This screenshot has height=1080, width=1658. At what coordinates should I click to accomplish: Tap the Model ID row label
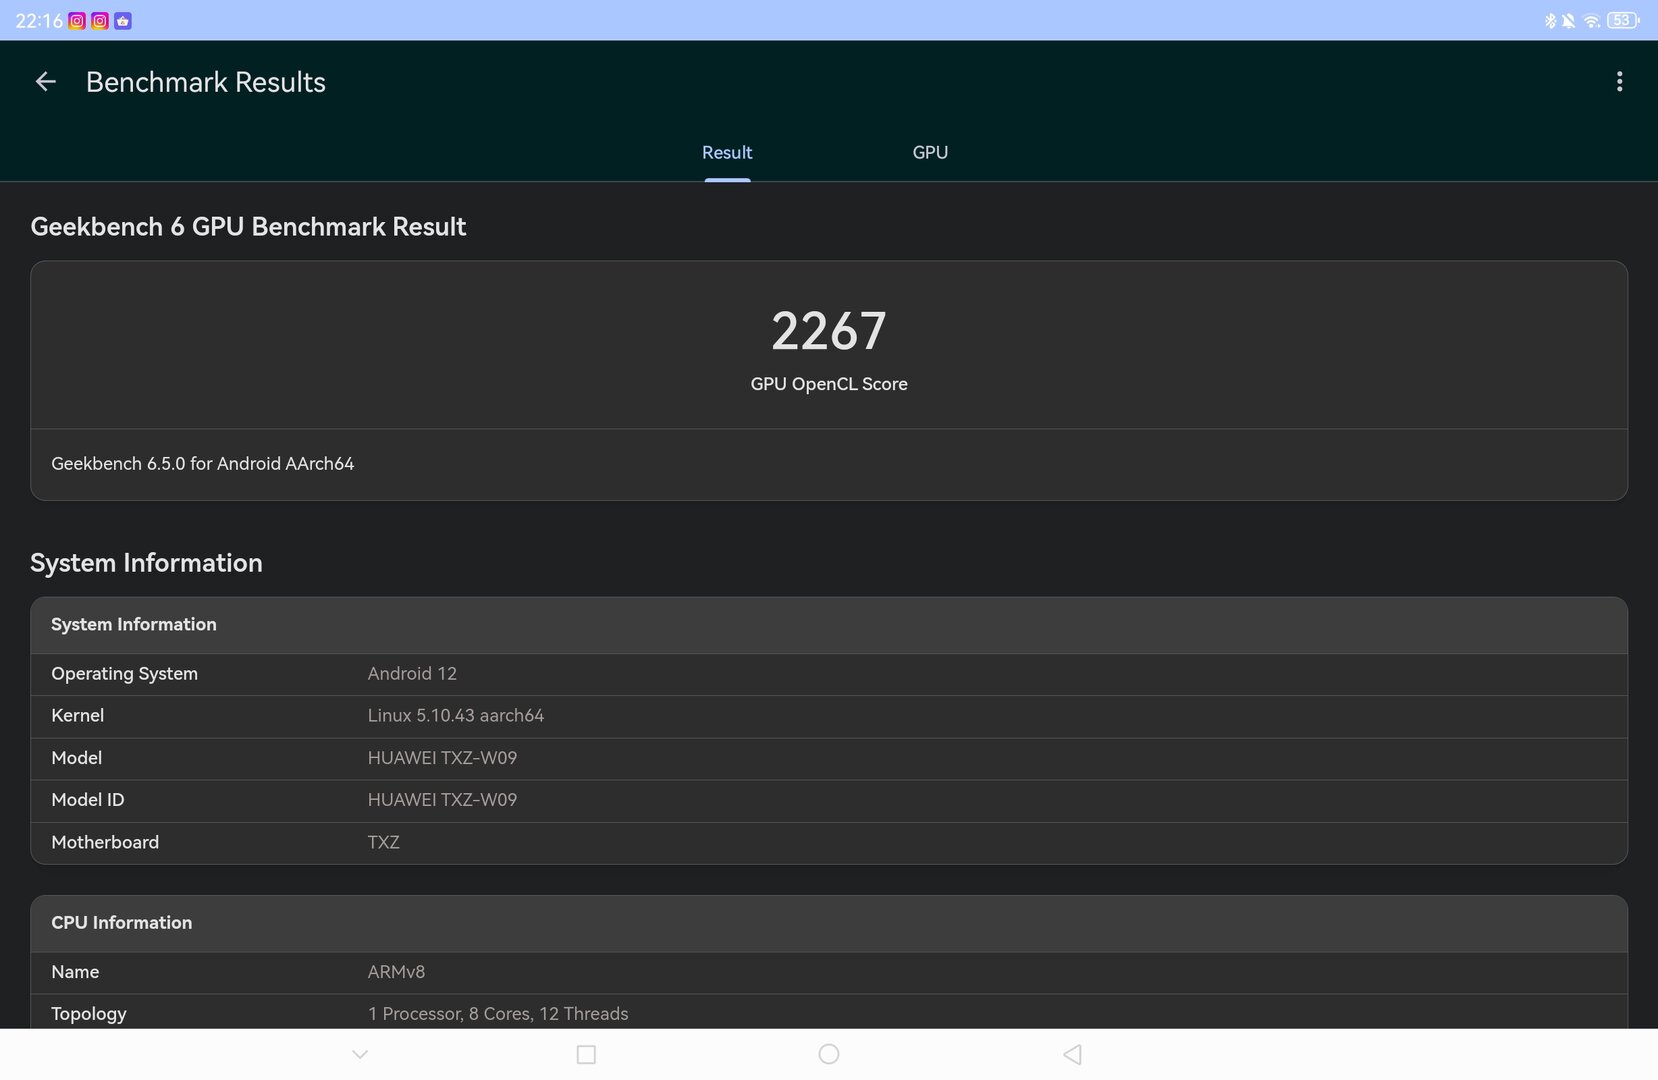pyautogui.click(x=88, y=800)
